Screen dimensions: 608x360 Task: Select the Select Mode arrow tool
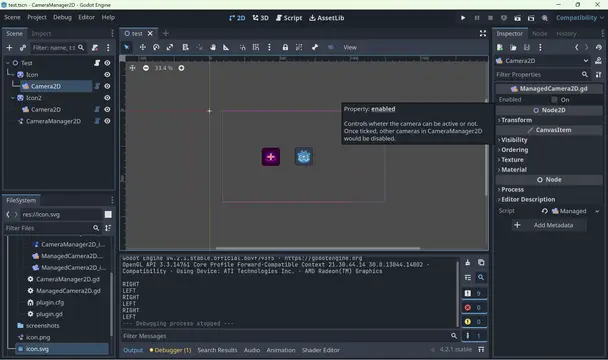point(126,47)
